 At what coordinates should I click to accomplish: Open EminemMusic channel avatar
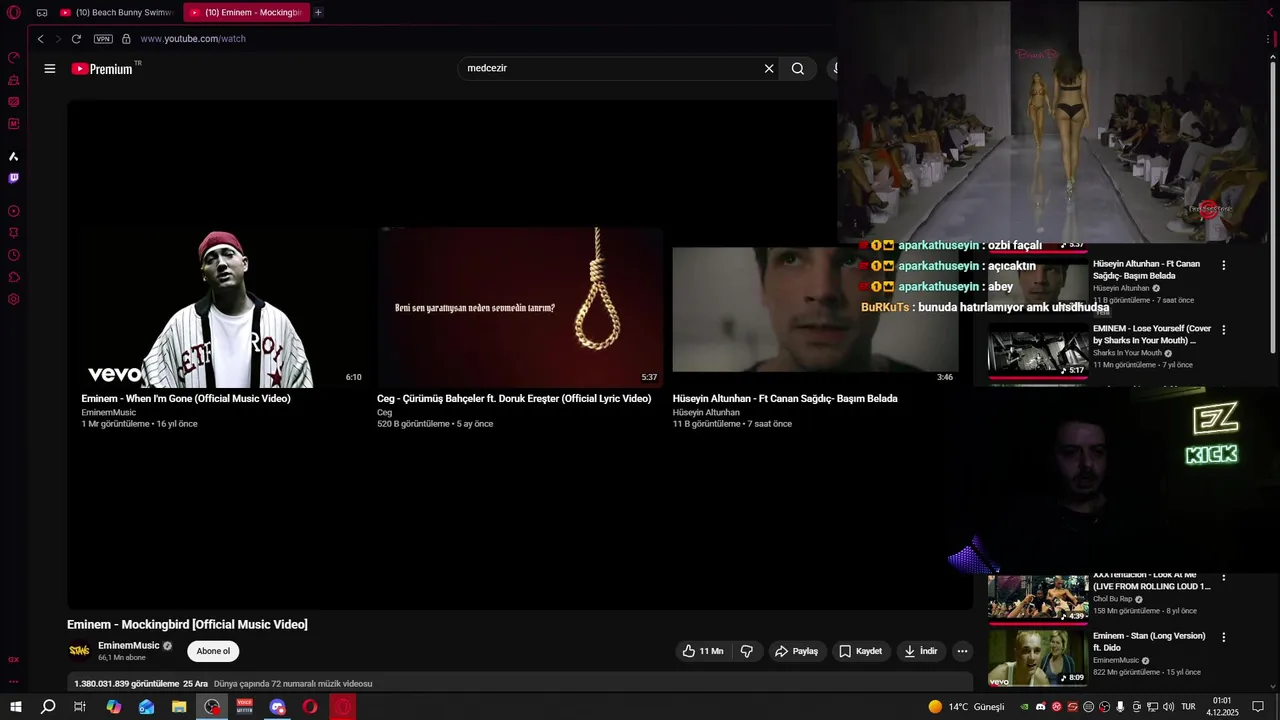[x=79, y=651]
